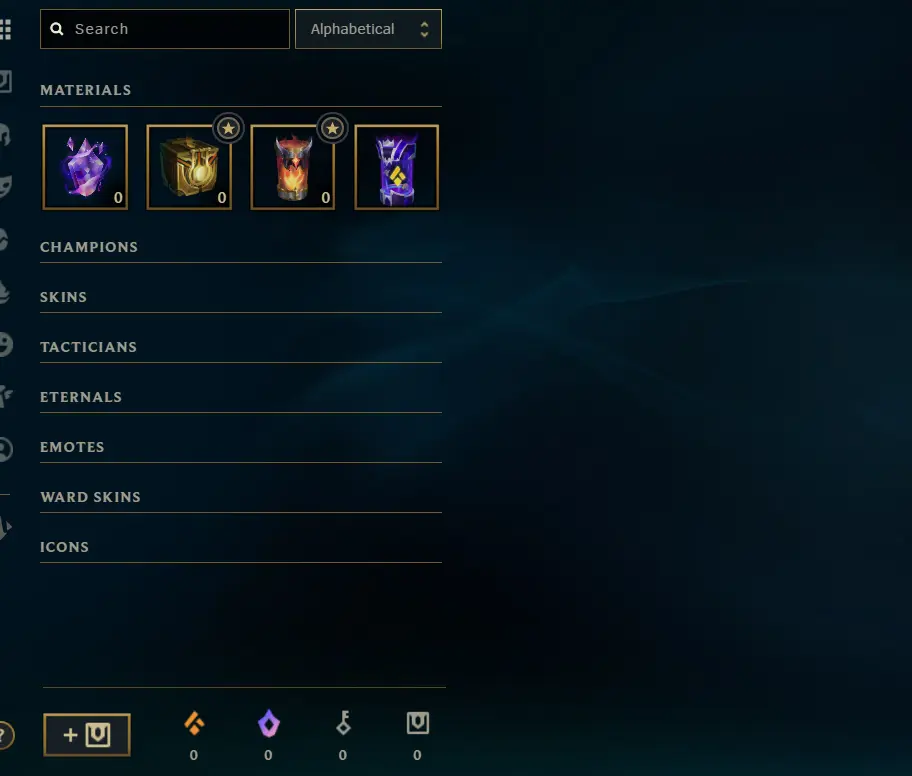Viewport: 912px width, 776px height.
Task: Expand the Skins section
Action: point(241,297)
